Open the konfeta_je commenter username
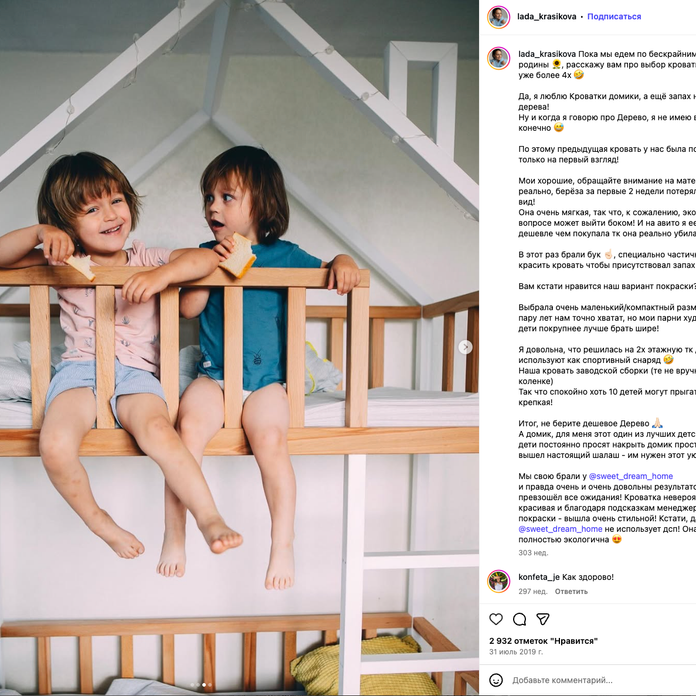 pos(539,577)
